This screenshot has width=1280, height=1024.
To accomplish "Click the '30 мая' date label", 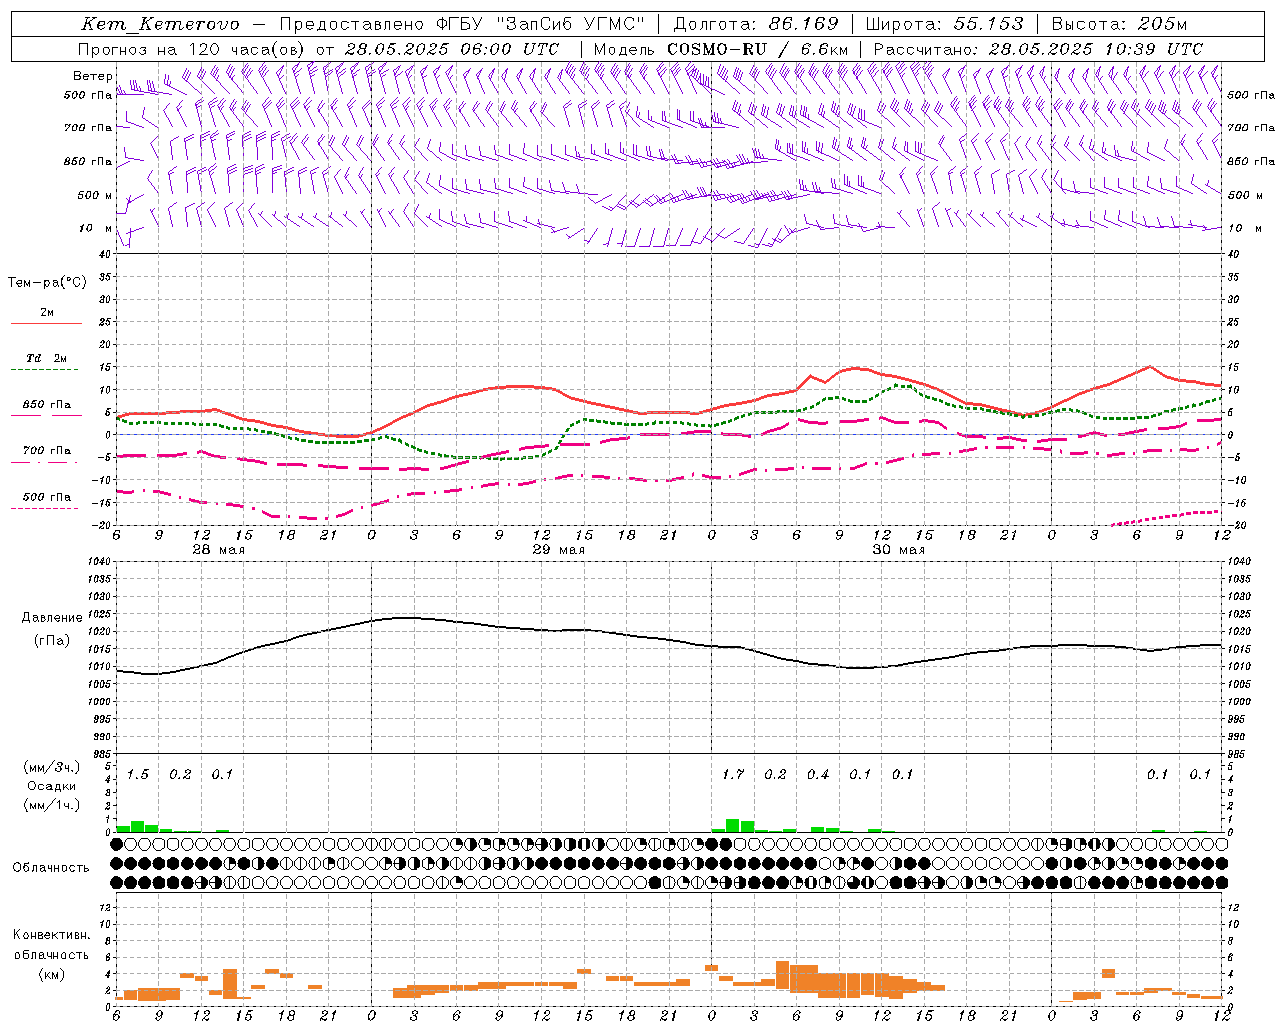I will (x=898, y=550).
